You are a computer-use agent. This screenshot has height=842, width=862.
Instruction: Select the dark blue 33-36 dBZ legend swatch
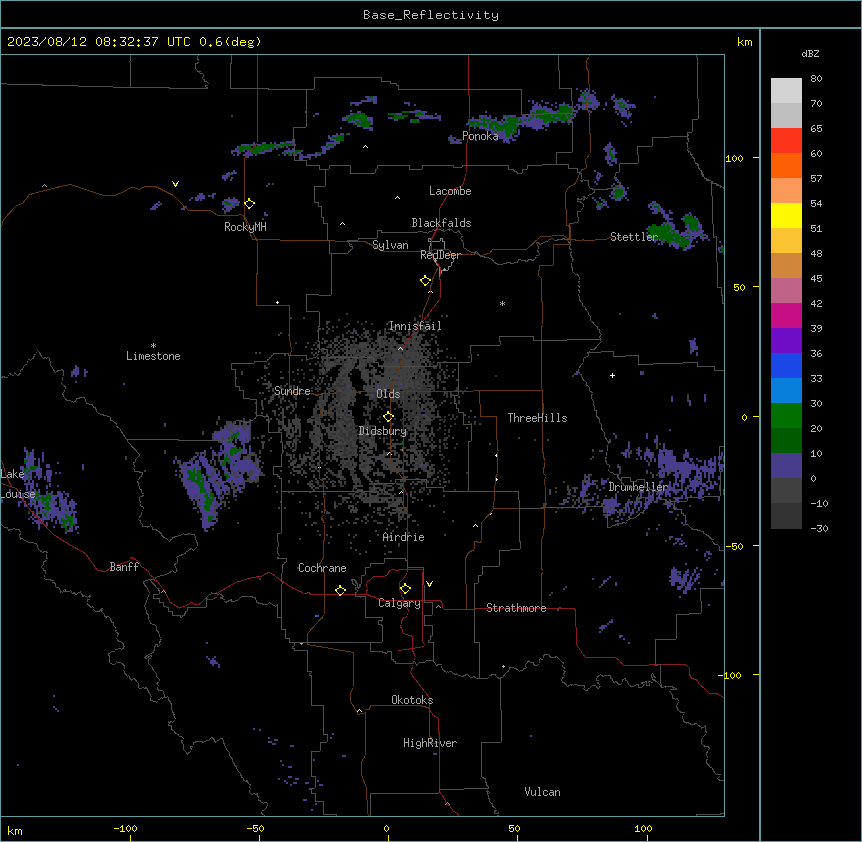(786, 365)
